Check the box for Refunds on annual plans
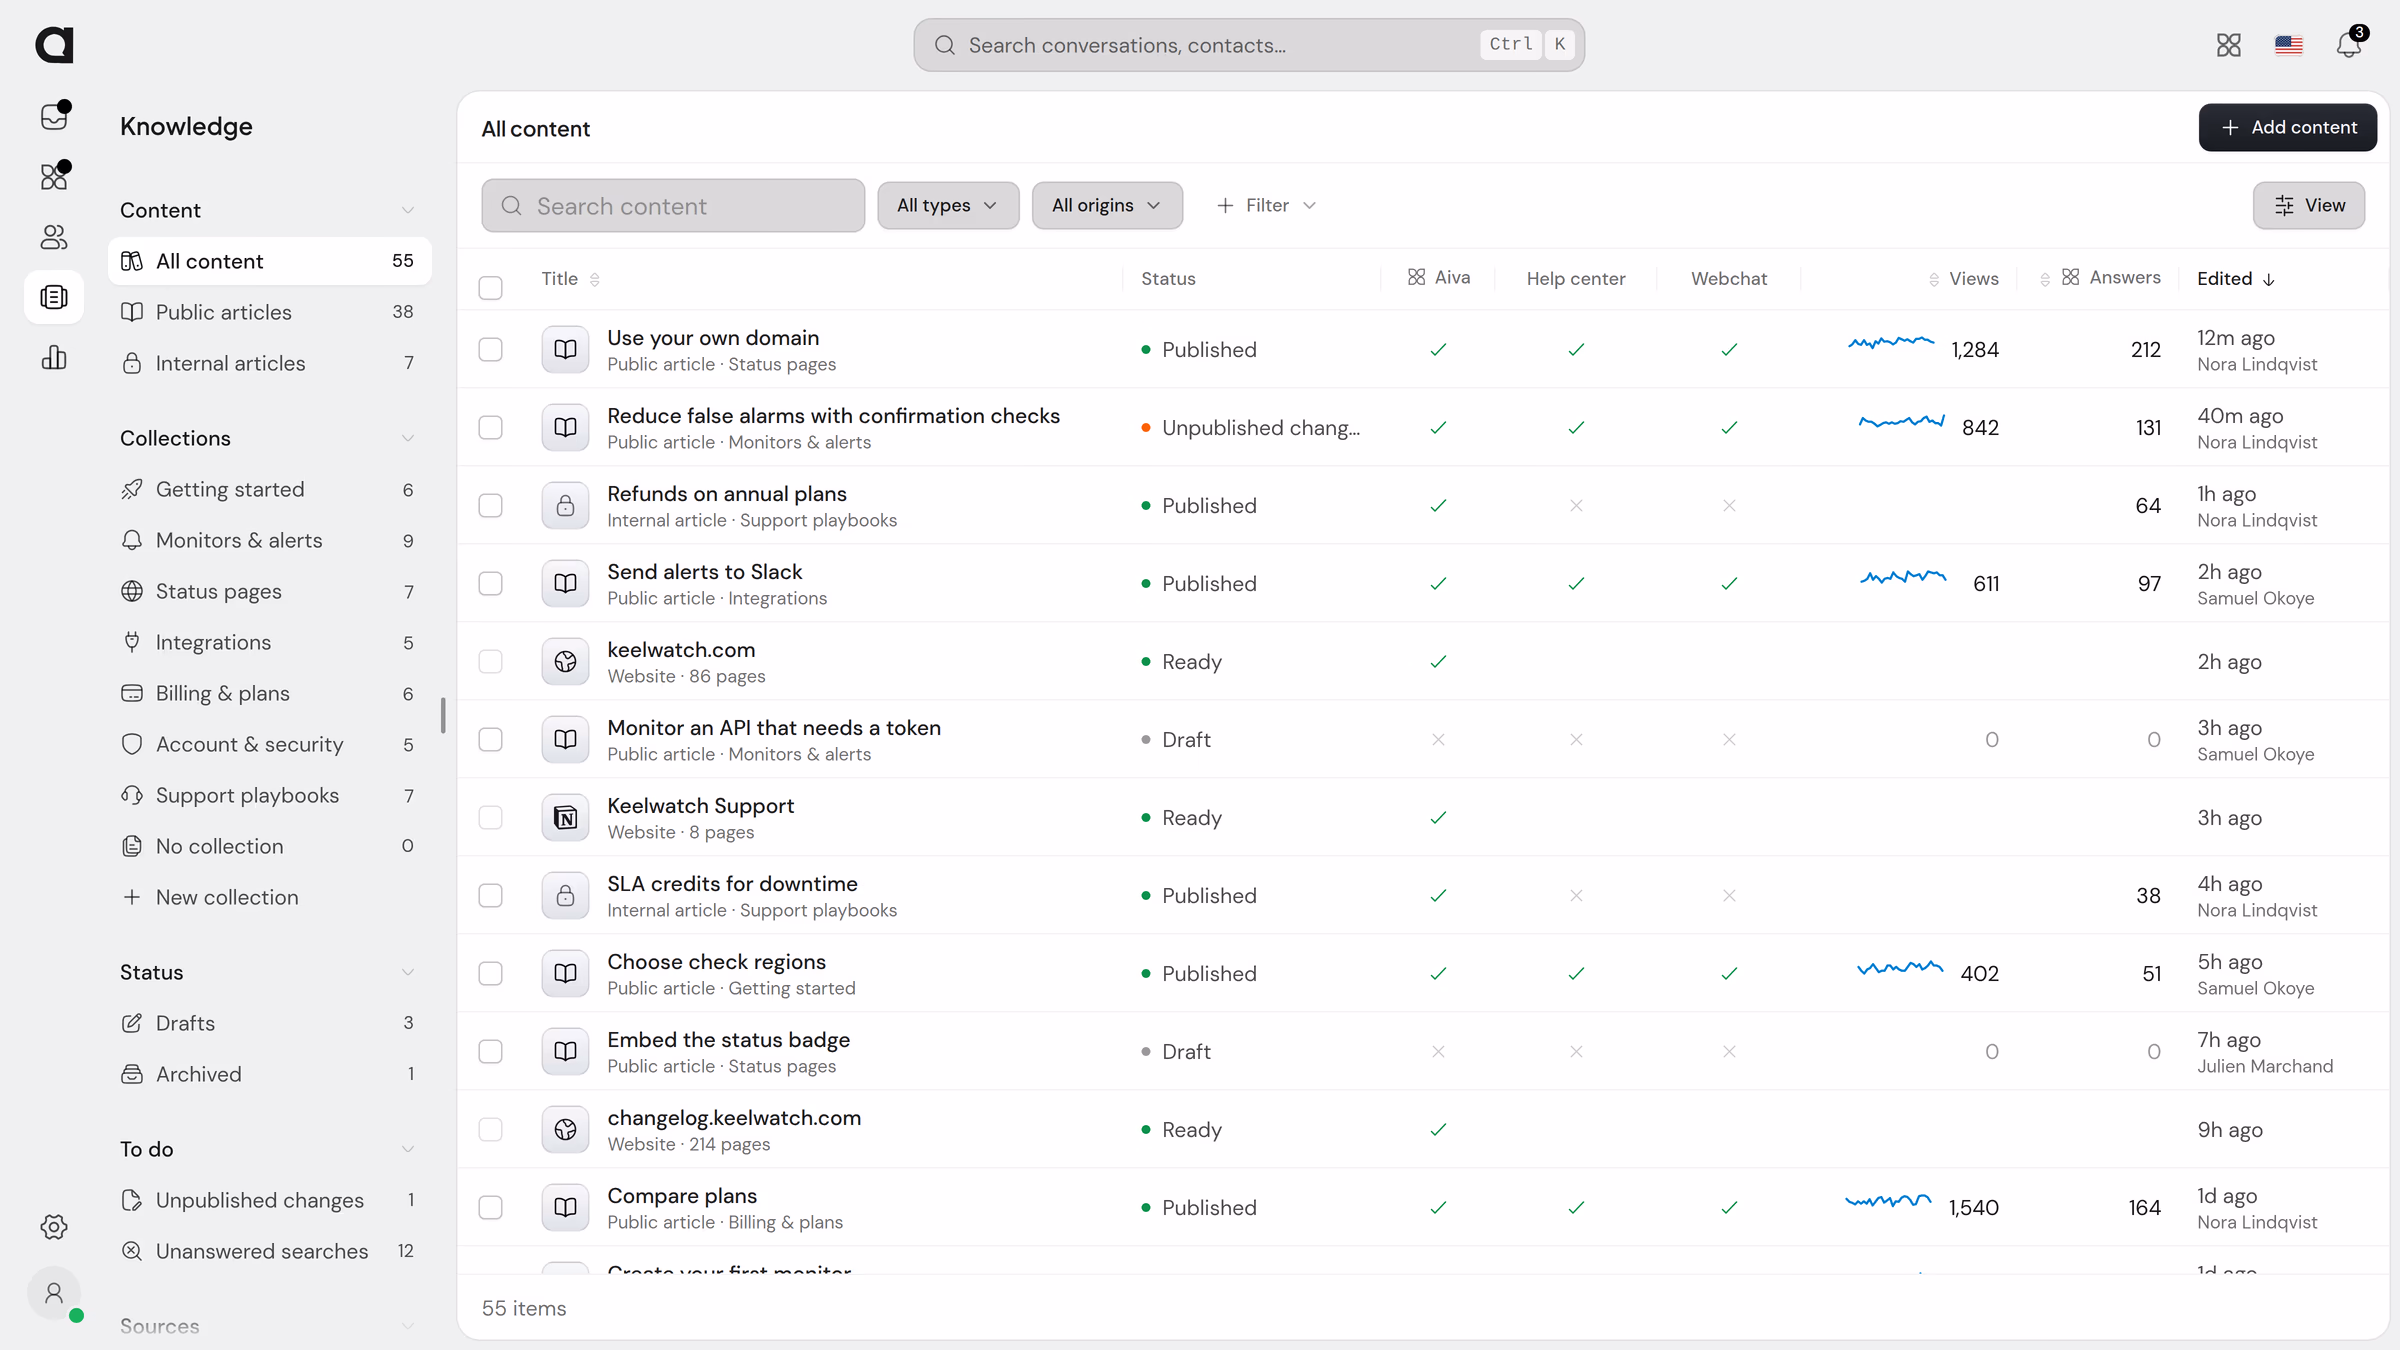The image size is (2400, 1350). tap(490, 505)
